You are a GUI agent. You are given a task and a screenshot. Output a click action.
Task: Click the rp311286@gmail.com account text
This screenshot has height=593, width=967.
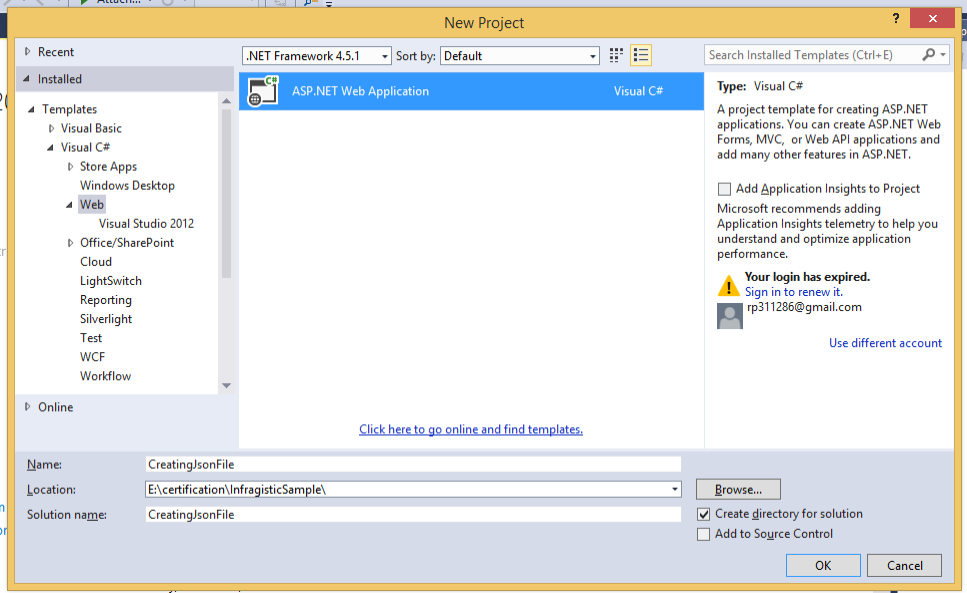[x=804, y=307]
